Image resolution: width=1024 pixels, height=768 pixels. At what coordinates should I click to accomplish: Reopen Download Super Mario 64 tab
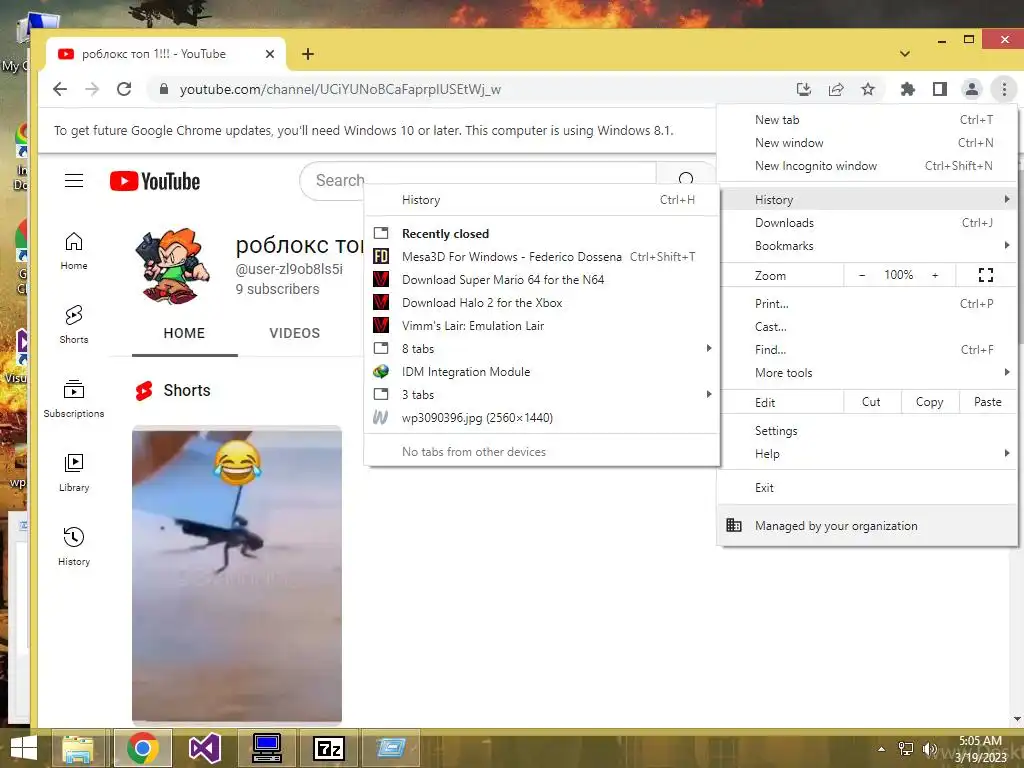pos(542,280)
